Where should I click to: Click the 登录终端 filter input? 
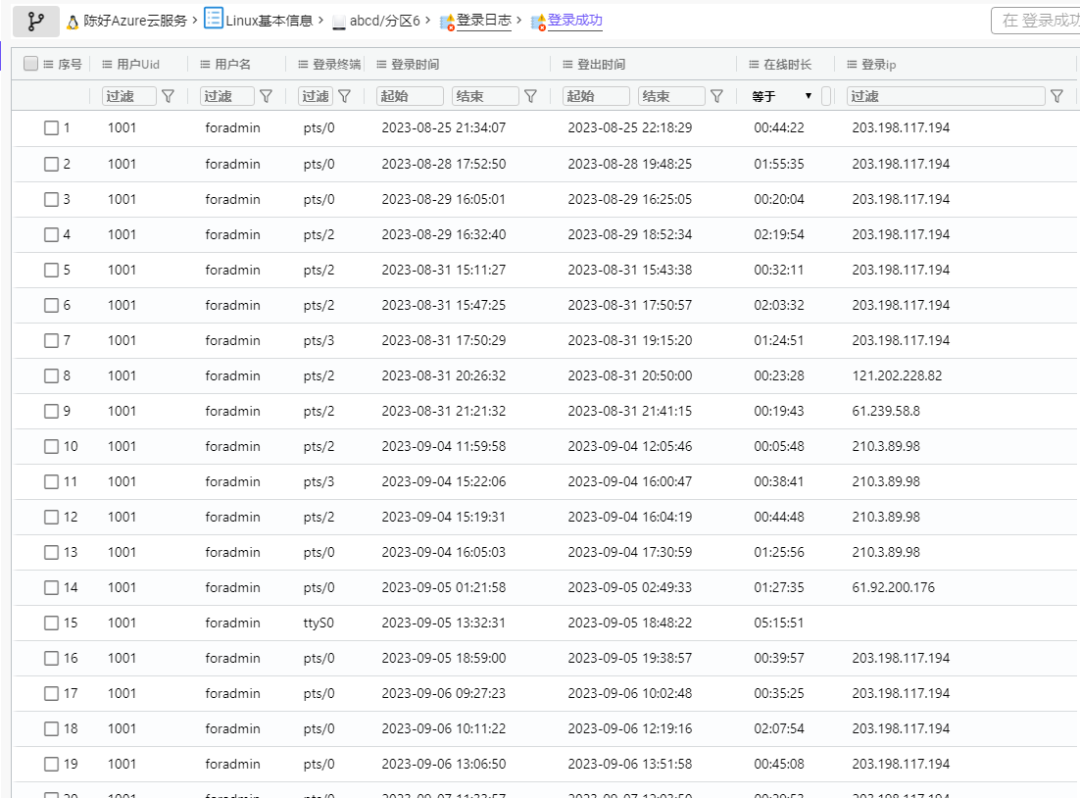tap(315, 96)
